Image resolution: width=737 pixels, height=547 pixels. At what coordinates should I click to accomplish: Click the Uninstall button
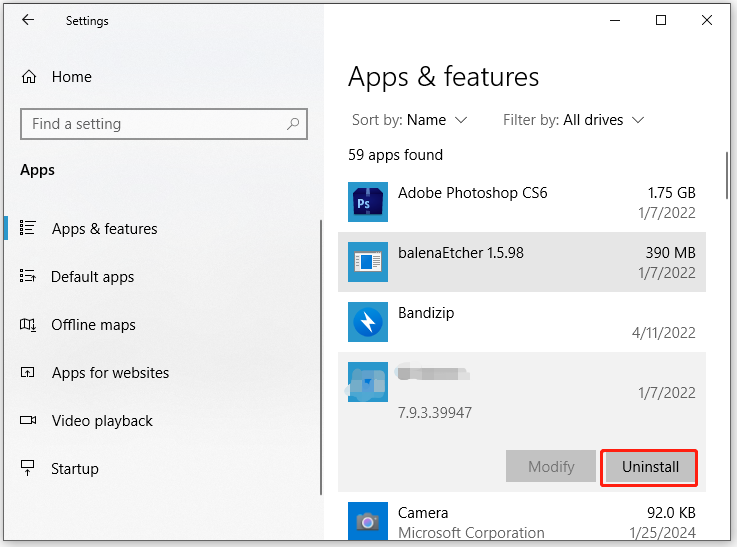pos(650,467)
